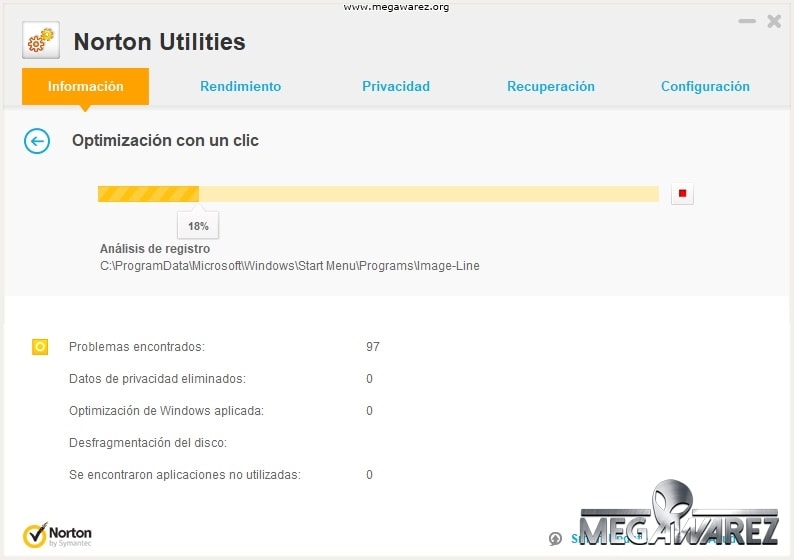
Task: Click the Norton by Symantec checkmark logo
Action: click(x=57, y=535)
